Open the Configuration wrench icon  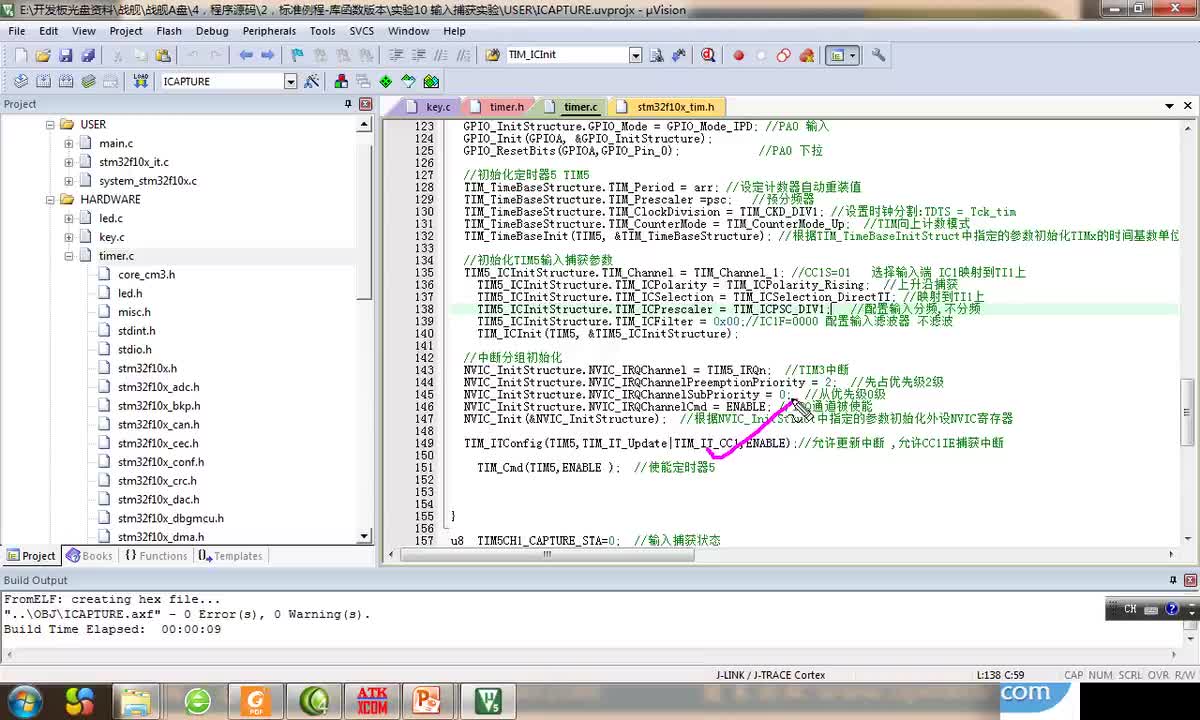tap(879, 55)
